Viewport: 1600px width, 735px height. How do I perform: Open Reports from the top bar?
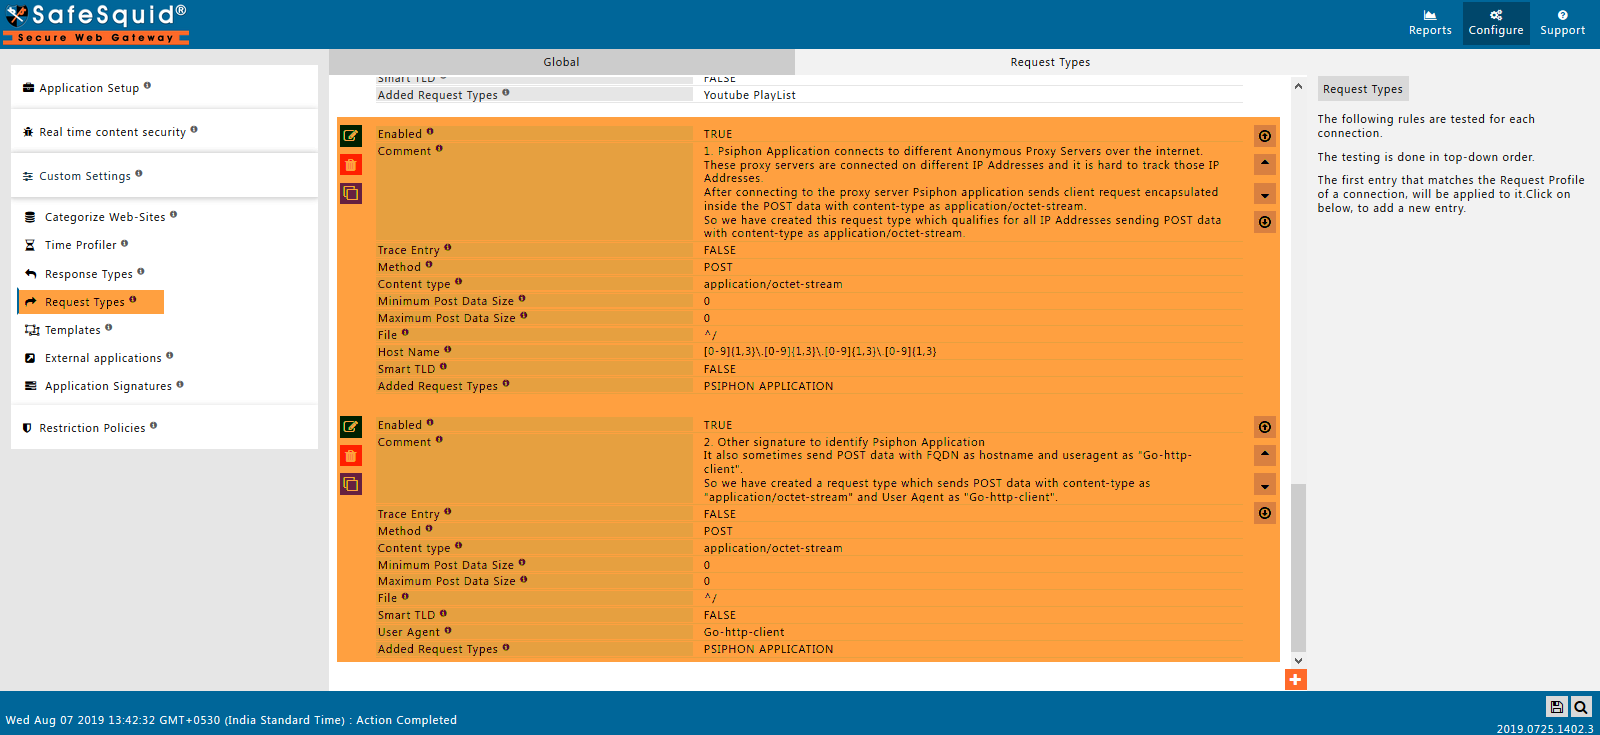[1430, 23]
